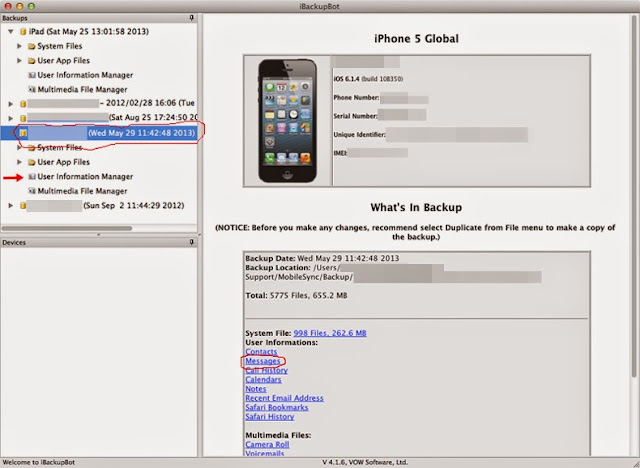
Task: Open the Contacts link
Action: tap(261, 351)
